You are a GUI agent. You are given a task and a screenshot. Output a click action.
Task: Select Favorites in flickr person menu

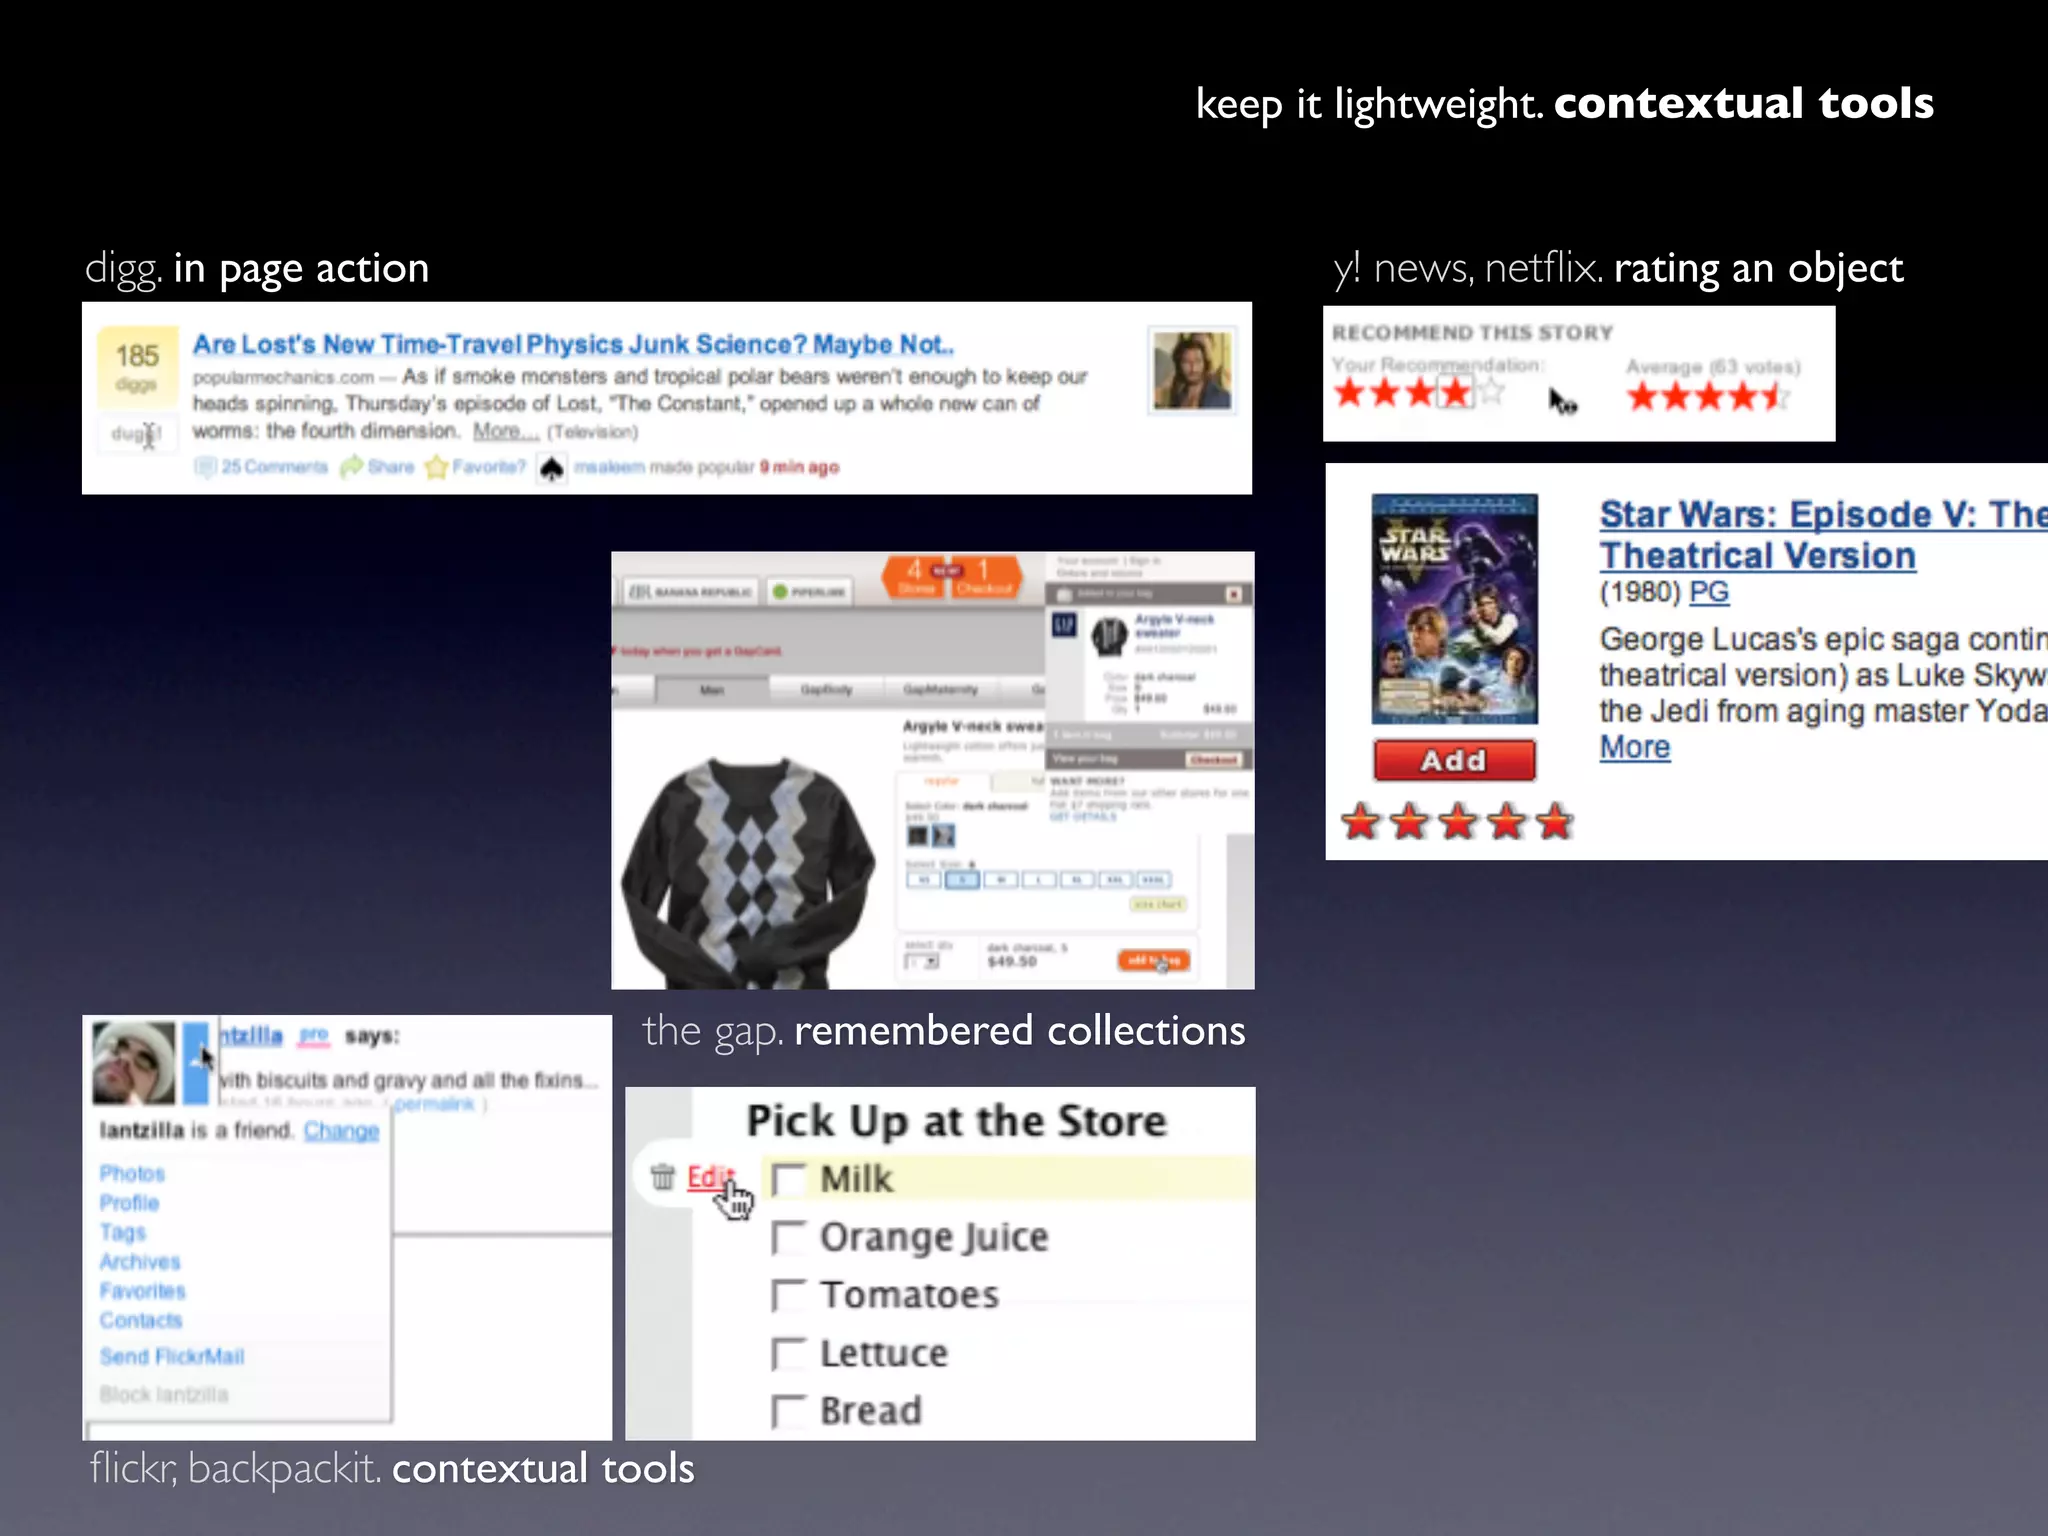[x=142, y=1291]
